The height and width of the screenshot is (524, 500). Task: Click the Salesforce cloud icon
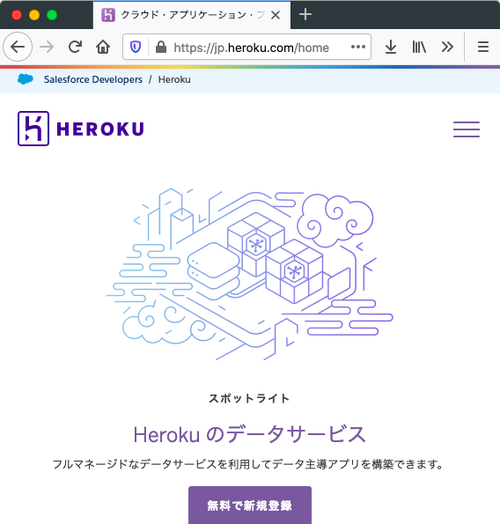tap(25, 79)
